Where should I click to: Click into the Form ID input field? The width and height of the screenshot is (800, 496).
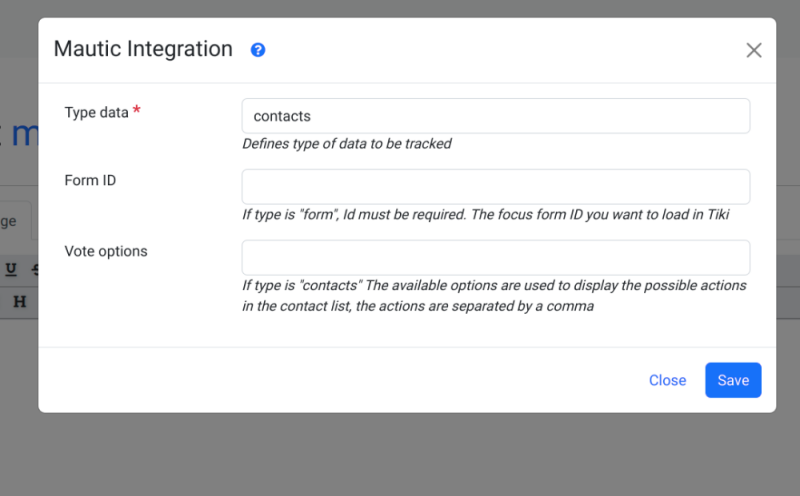pyautogui.click(x=495, y=187)
